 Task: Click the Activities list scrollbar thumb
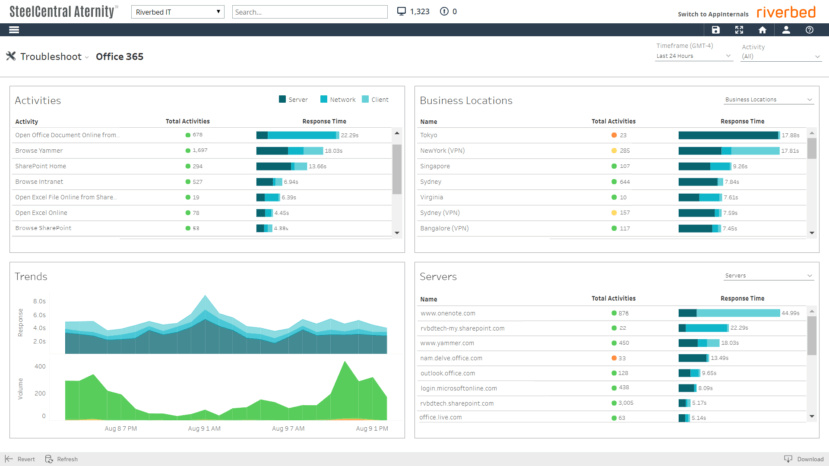[397, 169]
